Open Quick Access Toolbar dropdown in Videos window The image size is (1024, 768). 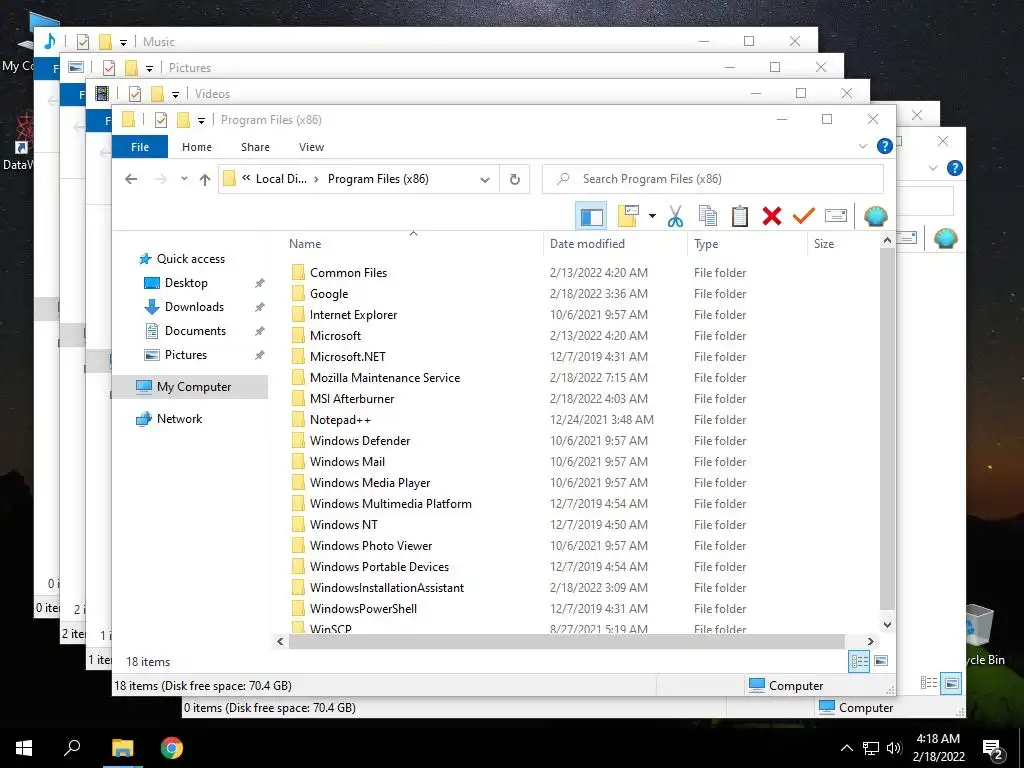(175, 94)
